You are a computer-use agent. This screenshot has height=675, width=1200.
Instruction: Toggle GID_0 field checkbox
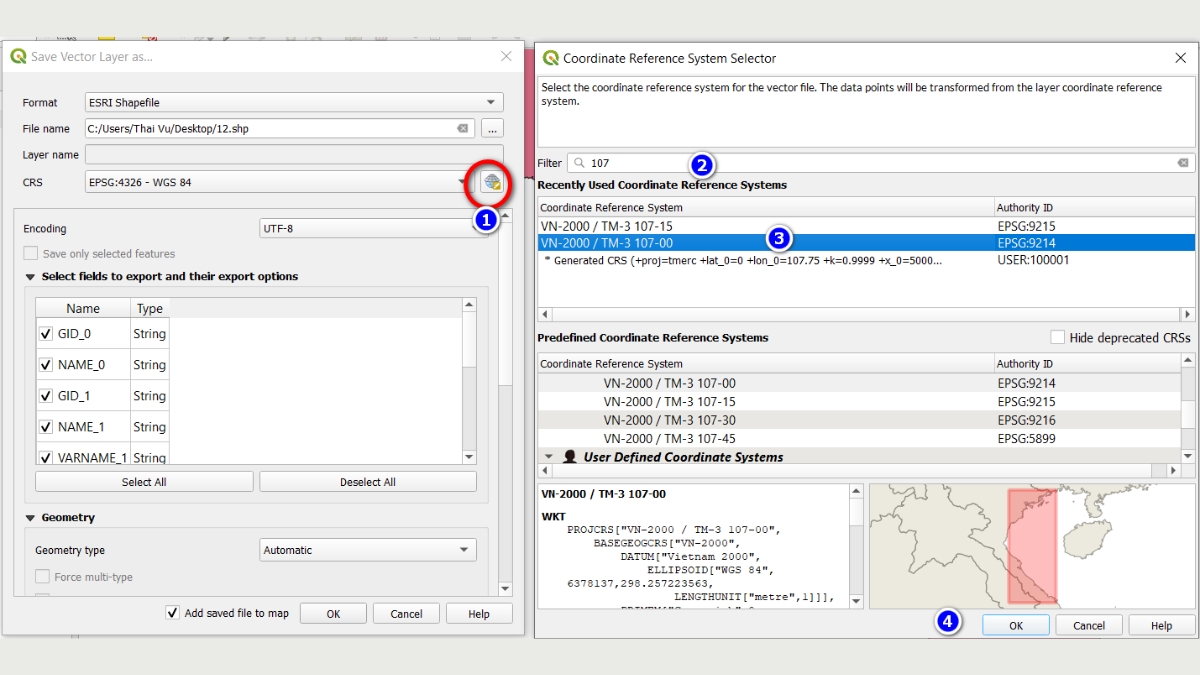click(x=46, y=334)
